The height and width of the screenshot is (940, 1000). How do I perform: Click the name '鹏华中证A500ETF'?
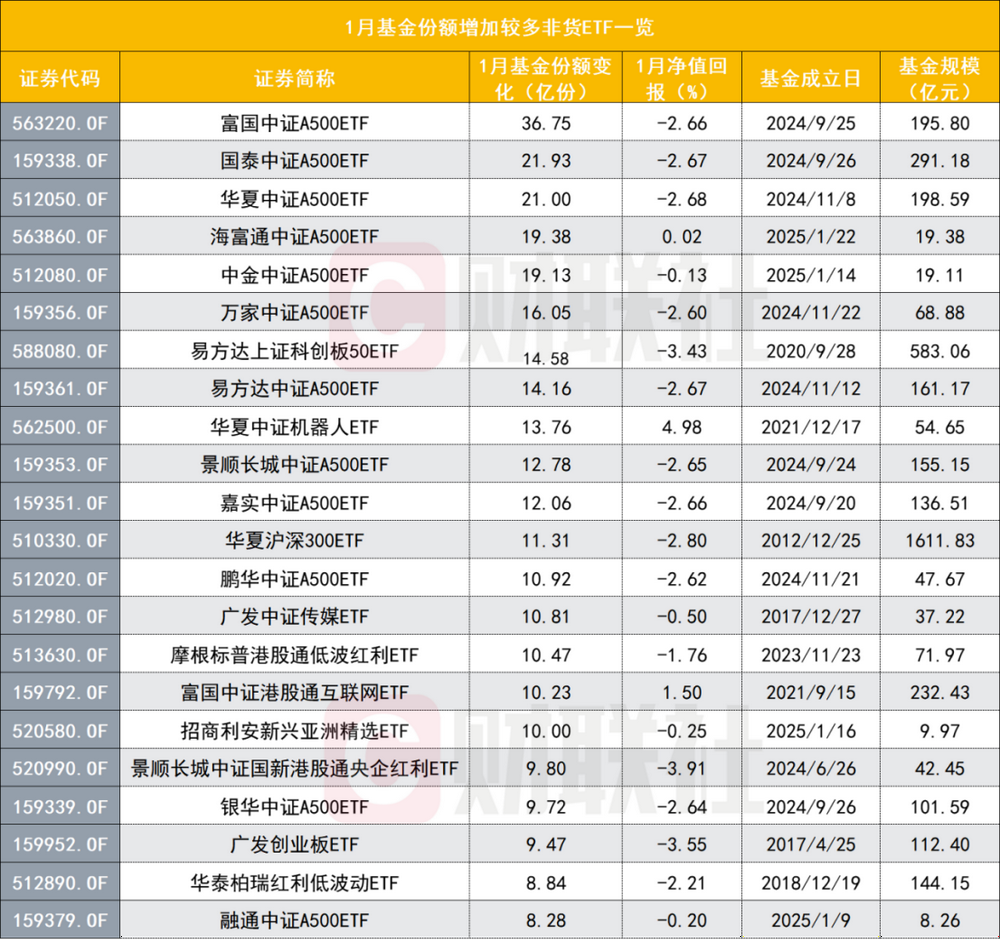pos(295,579)
